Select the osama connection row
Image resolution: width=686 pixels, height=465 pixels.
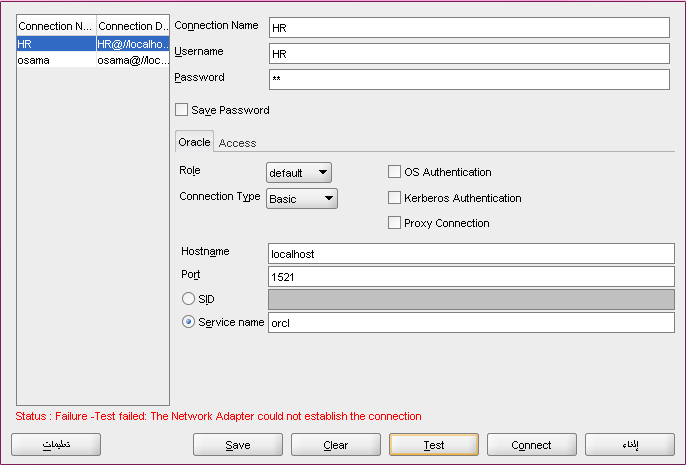(56, 60)
